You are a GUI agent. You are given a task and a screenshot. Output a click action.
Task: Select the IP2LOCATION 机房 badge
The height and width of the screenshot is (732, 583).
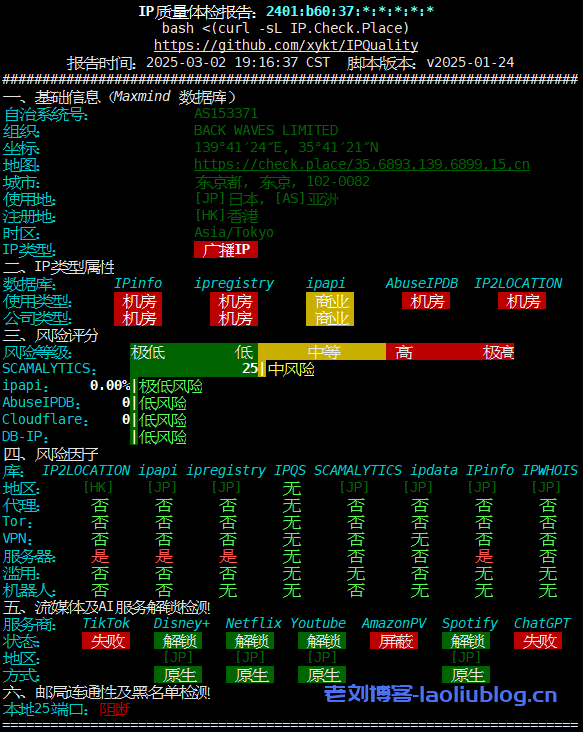[x=522, y=301]
